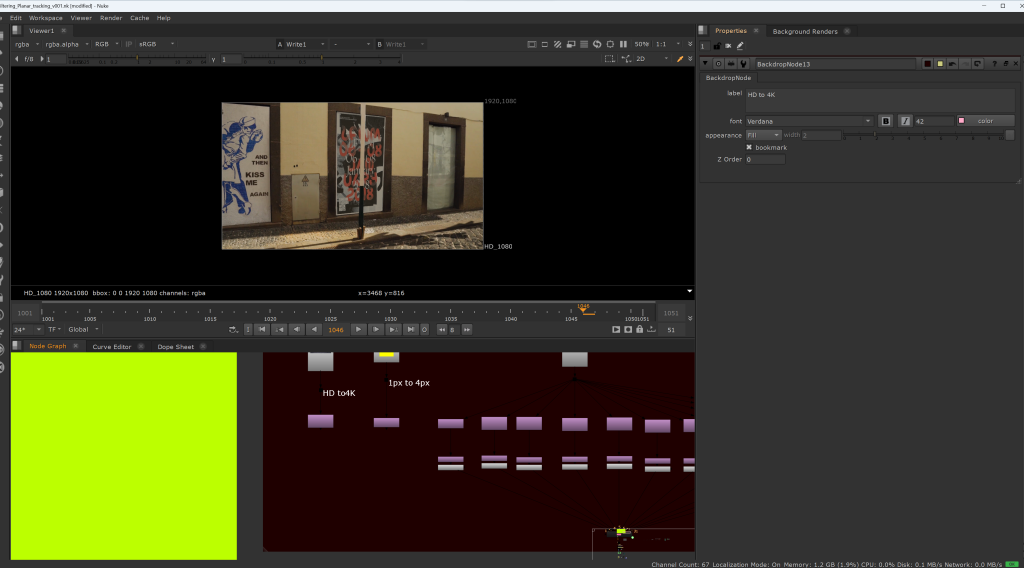Click the font size field showing 42
This screenshot has width=1024, height=568.
pyautogui.click(x=933, y=121)
